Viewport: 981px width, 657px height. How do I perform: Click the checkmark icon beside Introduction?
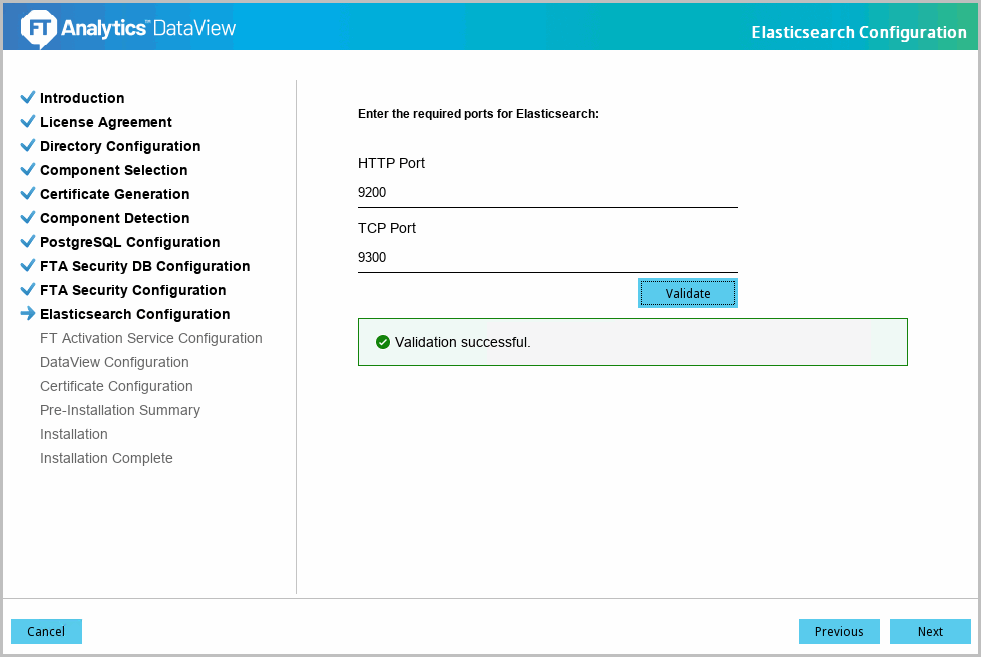(x=28, y=98)
